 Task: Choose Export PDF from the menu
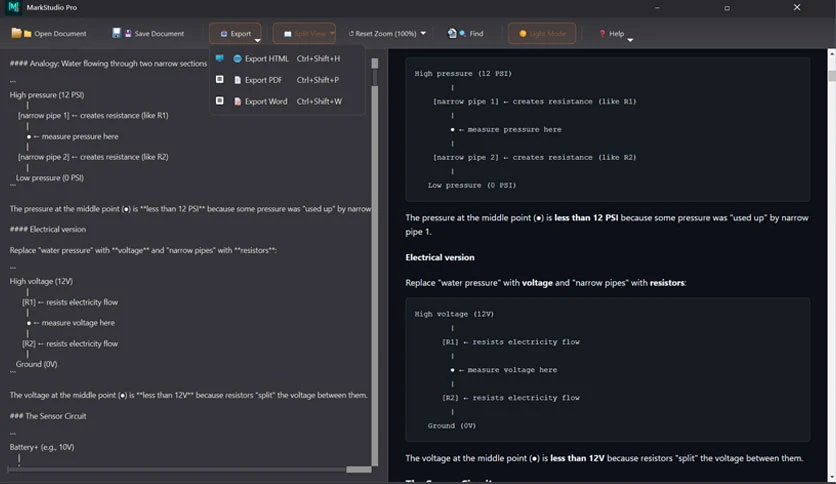pos(287,80)
